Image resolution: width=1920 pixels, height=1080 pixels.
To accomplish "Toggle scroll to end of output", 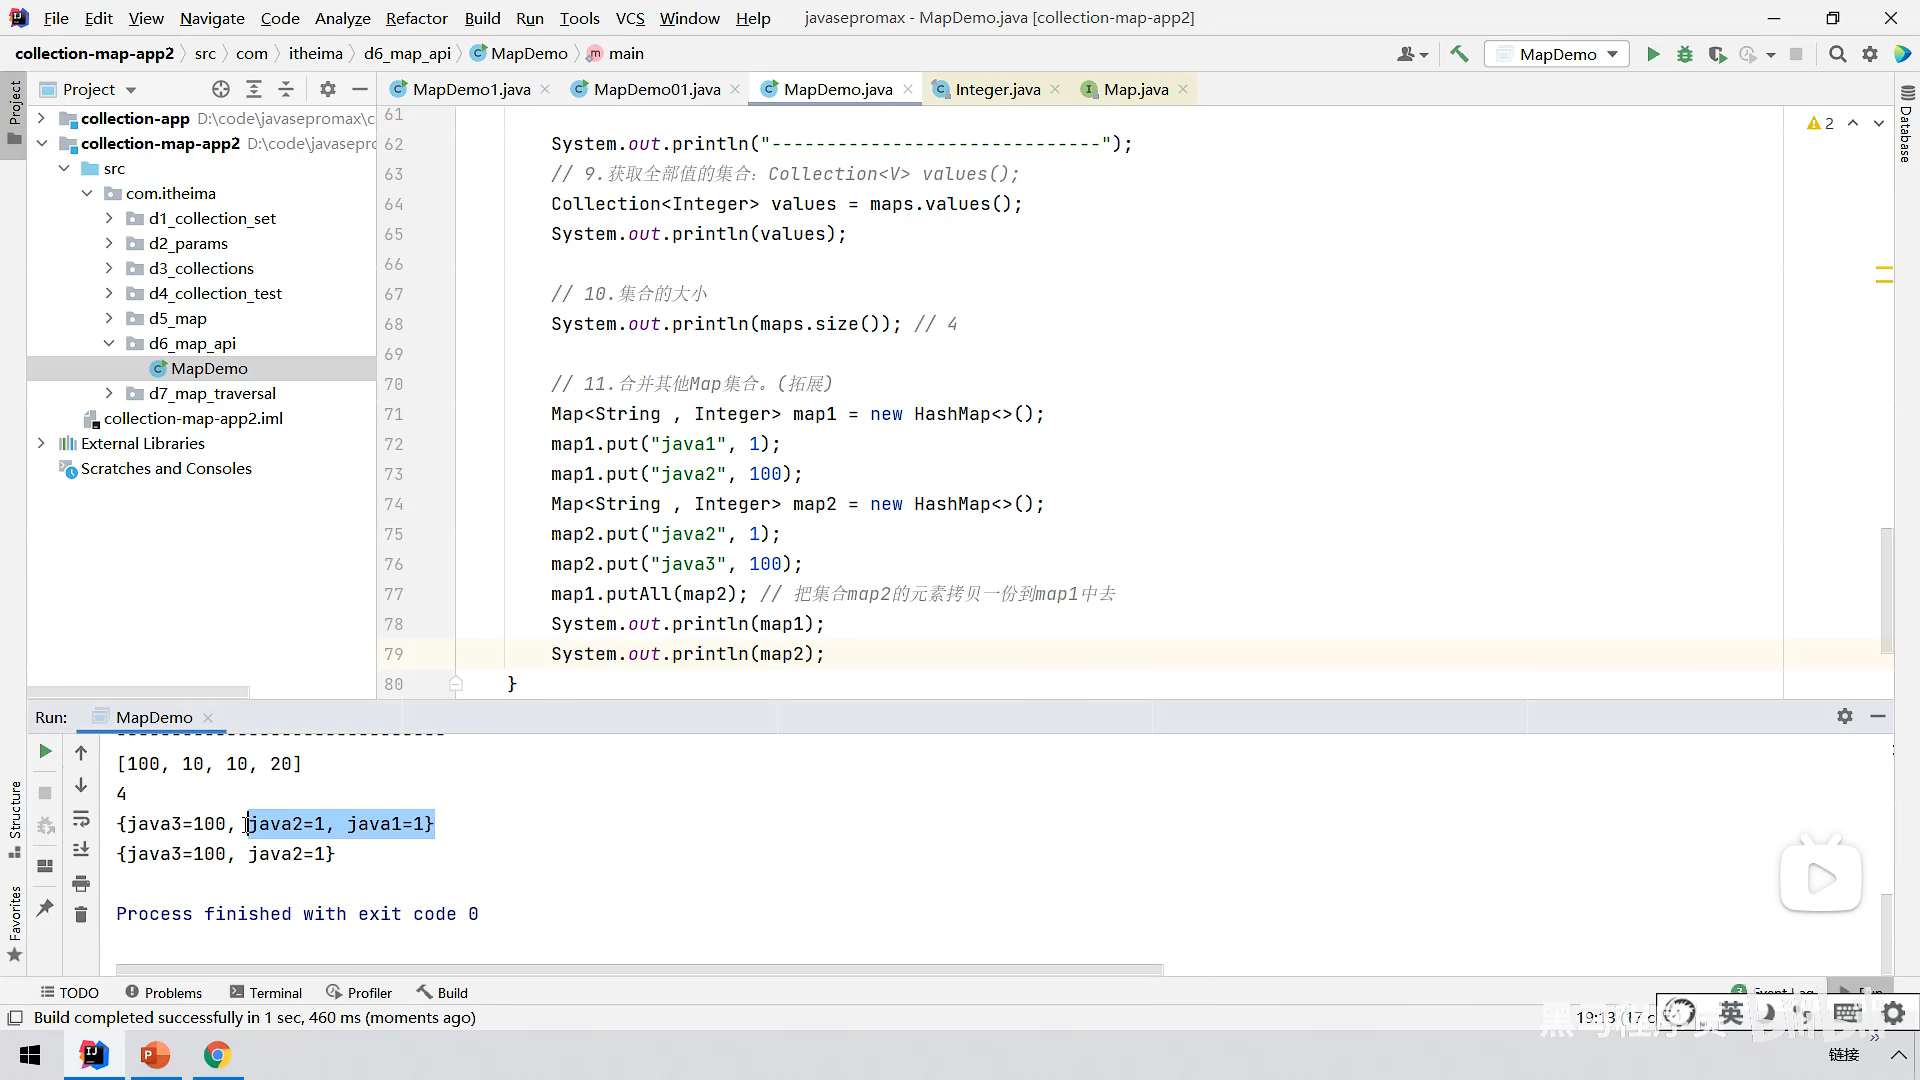I will click(81, 850).
